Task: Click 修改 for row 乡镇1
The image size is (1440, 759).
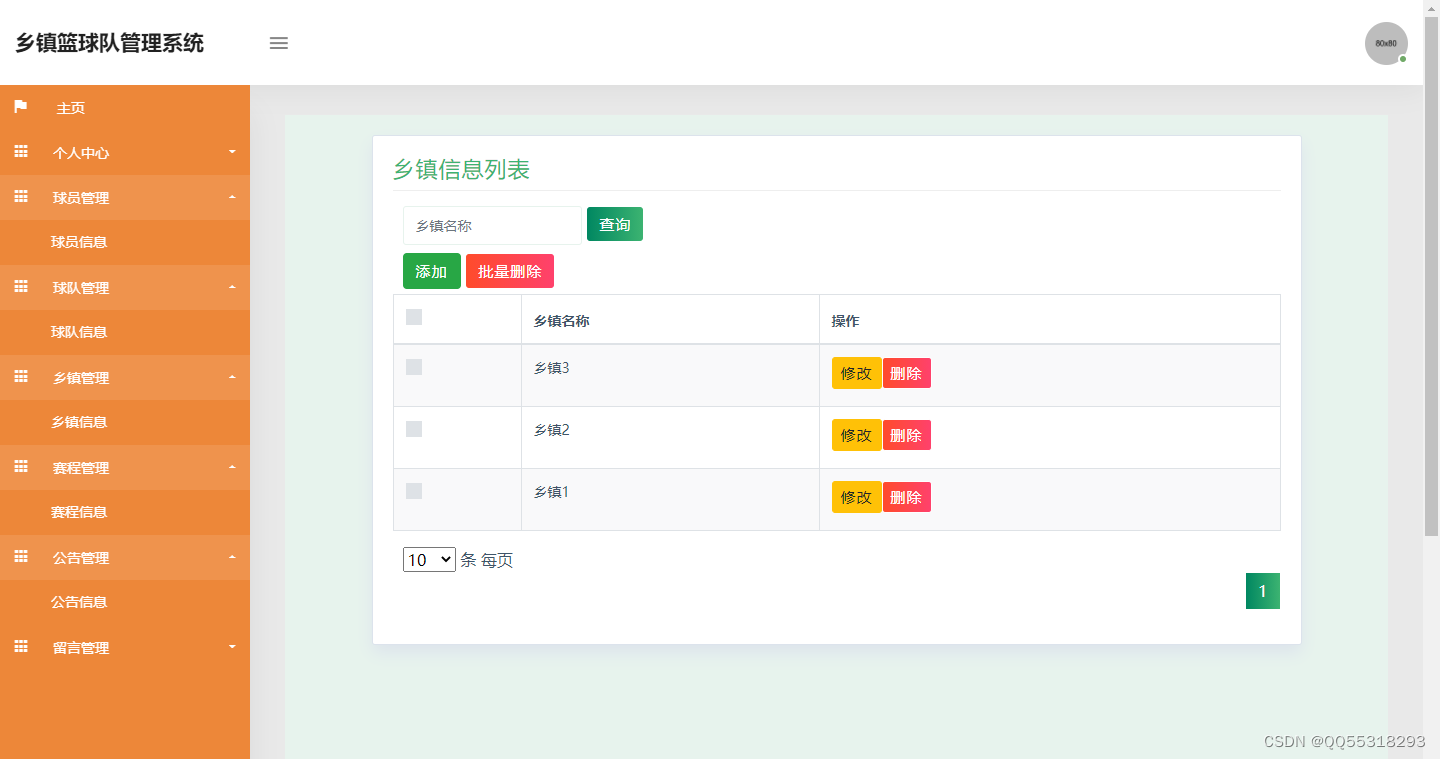Action: point(857,497)
